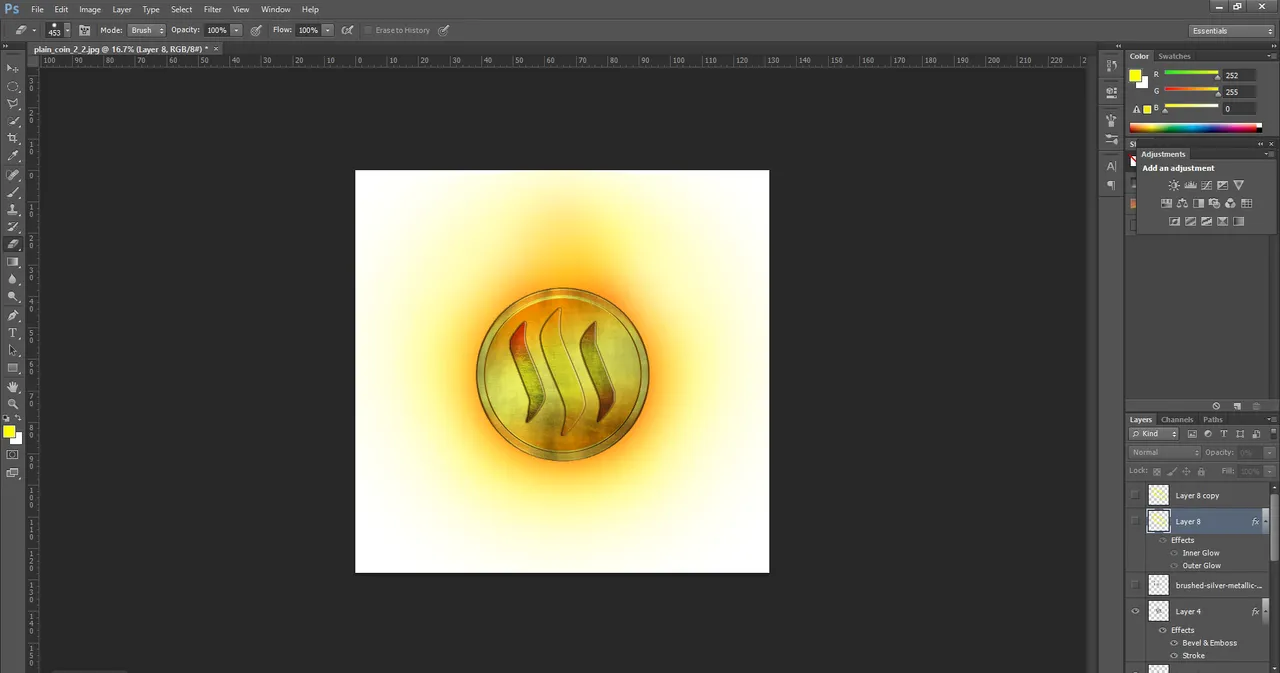Select the Gradient tool
The width and height of the screenshot is (1280, 673).
[13, 262]
